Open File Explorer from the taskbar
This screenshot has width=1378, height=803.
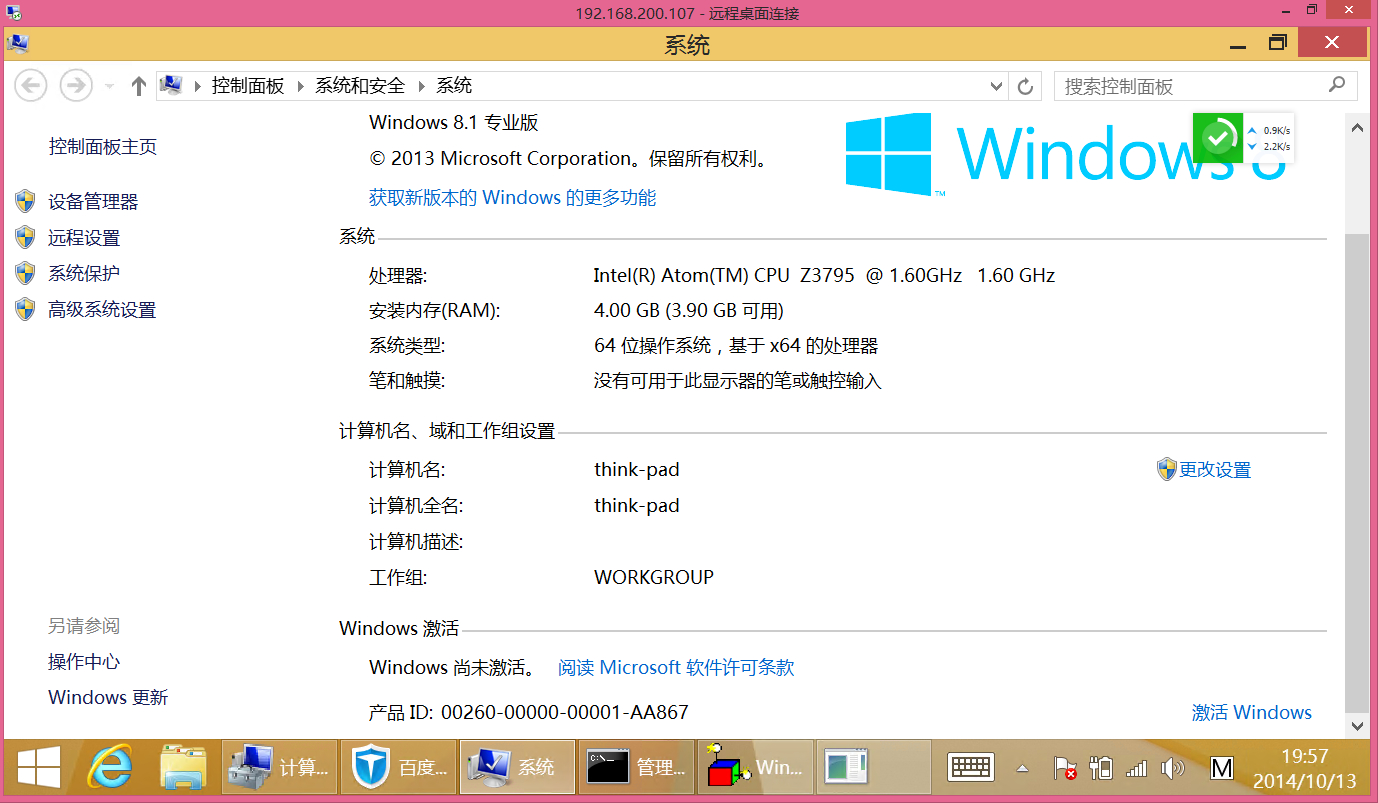(x=184, y=768)
